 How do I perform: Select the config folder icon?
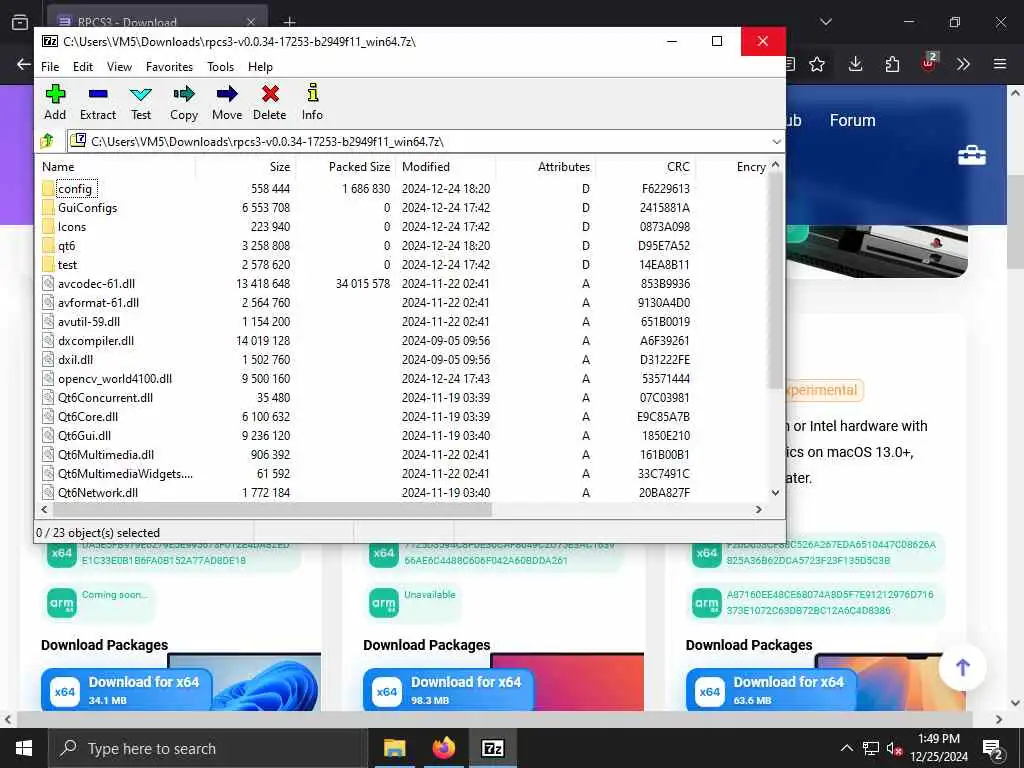coord(48,189)
